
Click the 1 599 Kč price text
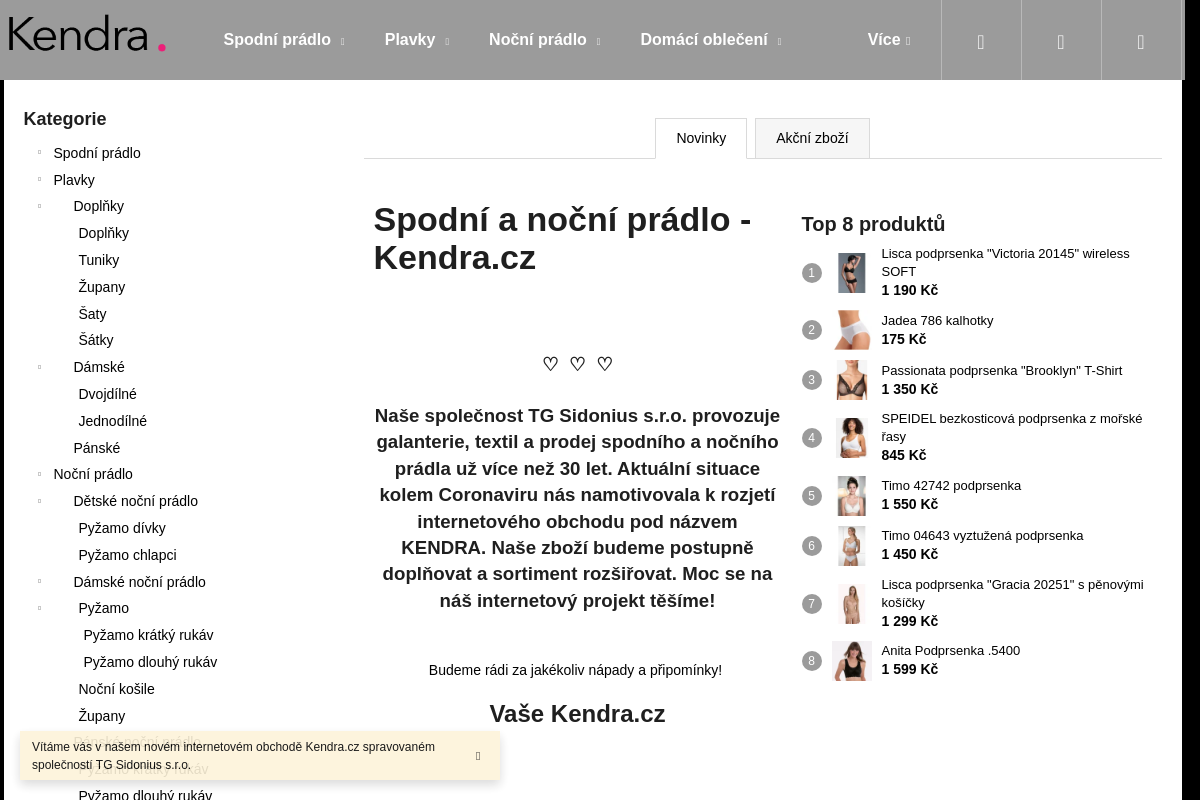click(910, 669)
